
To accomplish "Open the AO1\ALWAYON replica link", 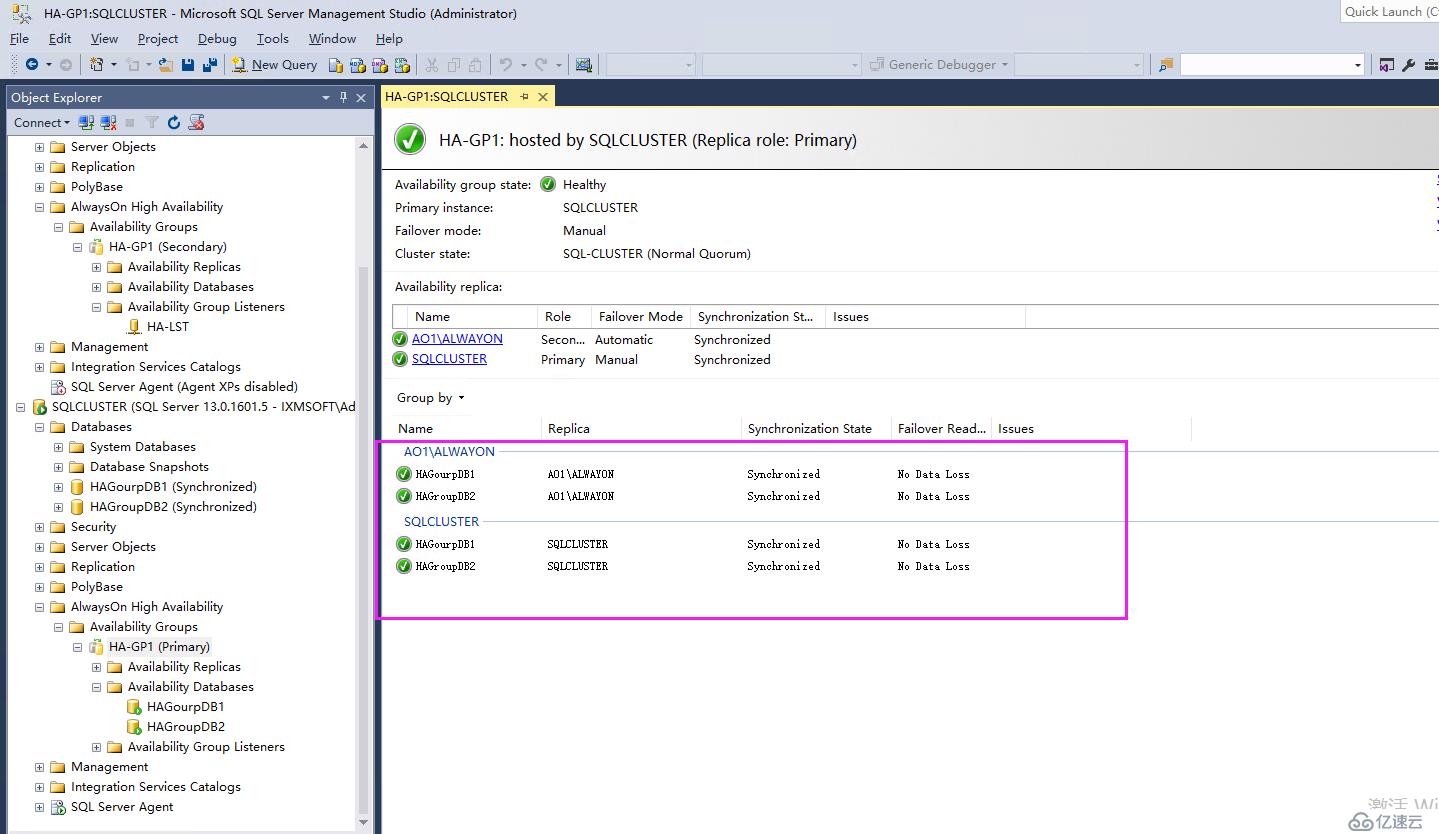I will [457, 339].
